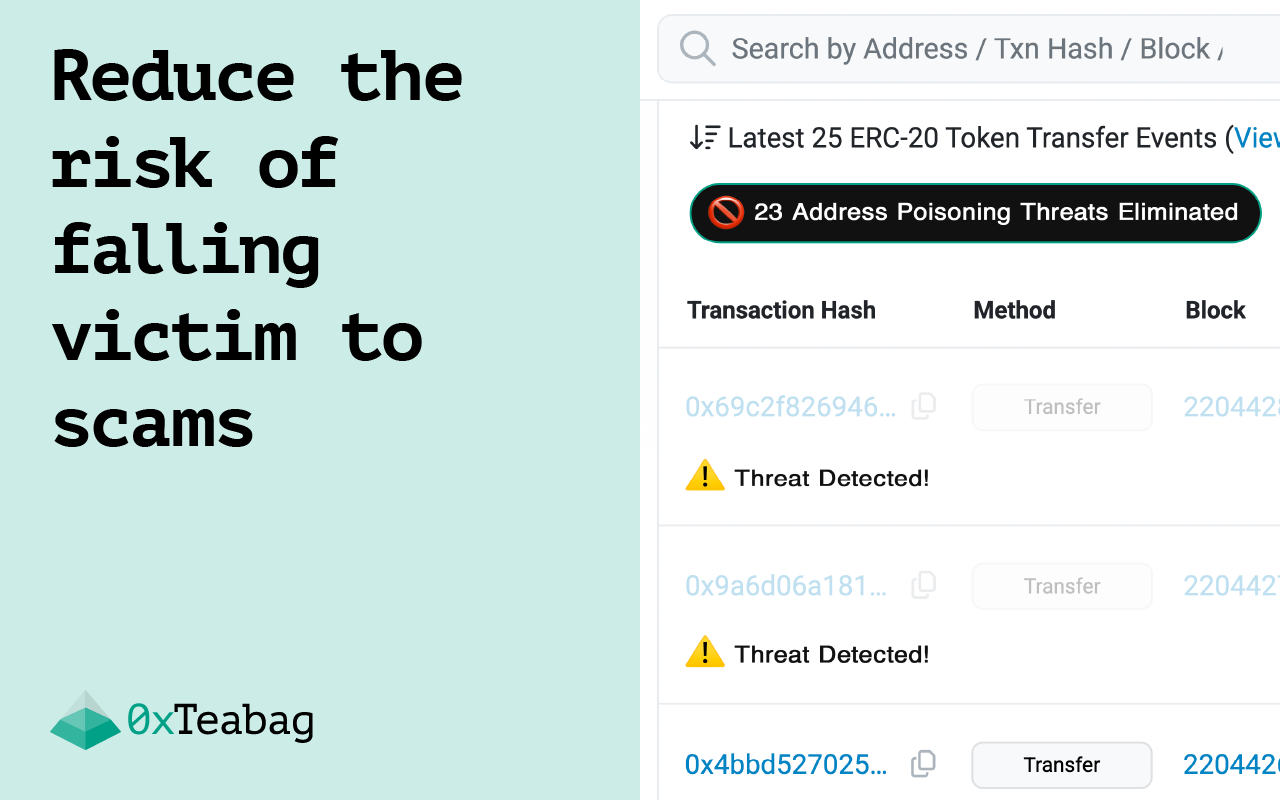The height and width of the screenshot is (800, 1280).
Task: Click the first faded Transfer button
Action: (1062, 407)
